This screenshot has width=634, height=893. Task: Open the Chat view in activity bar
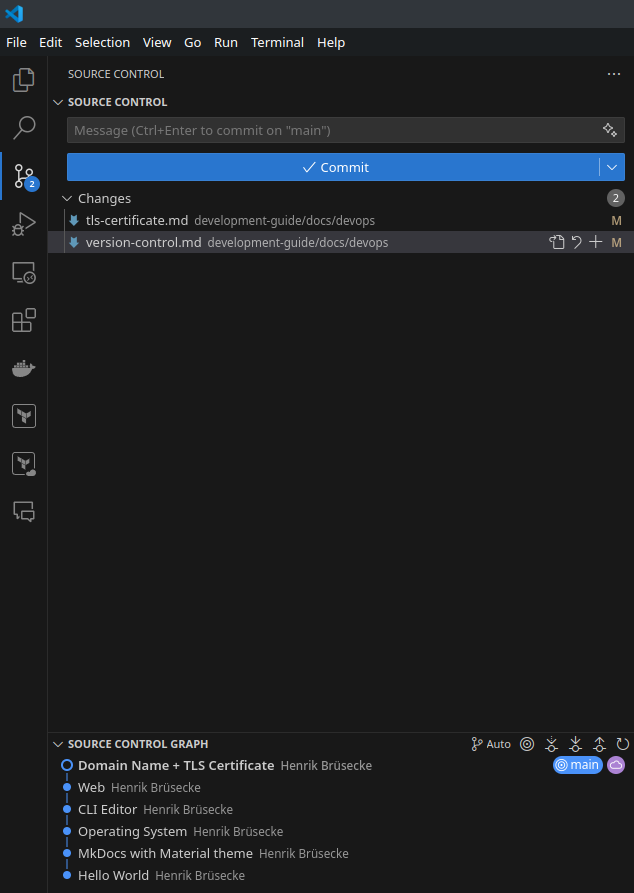(23, 511)
